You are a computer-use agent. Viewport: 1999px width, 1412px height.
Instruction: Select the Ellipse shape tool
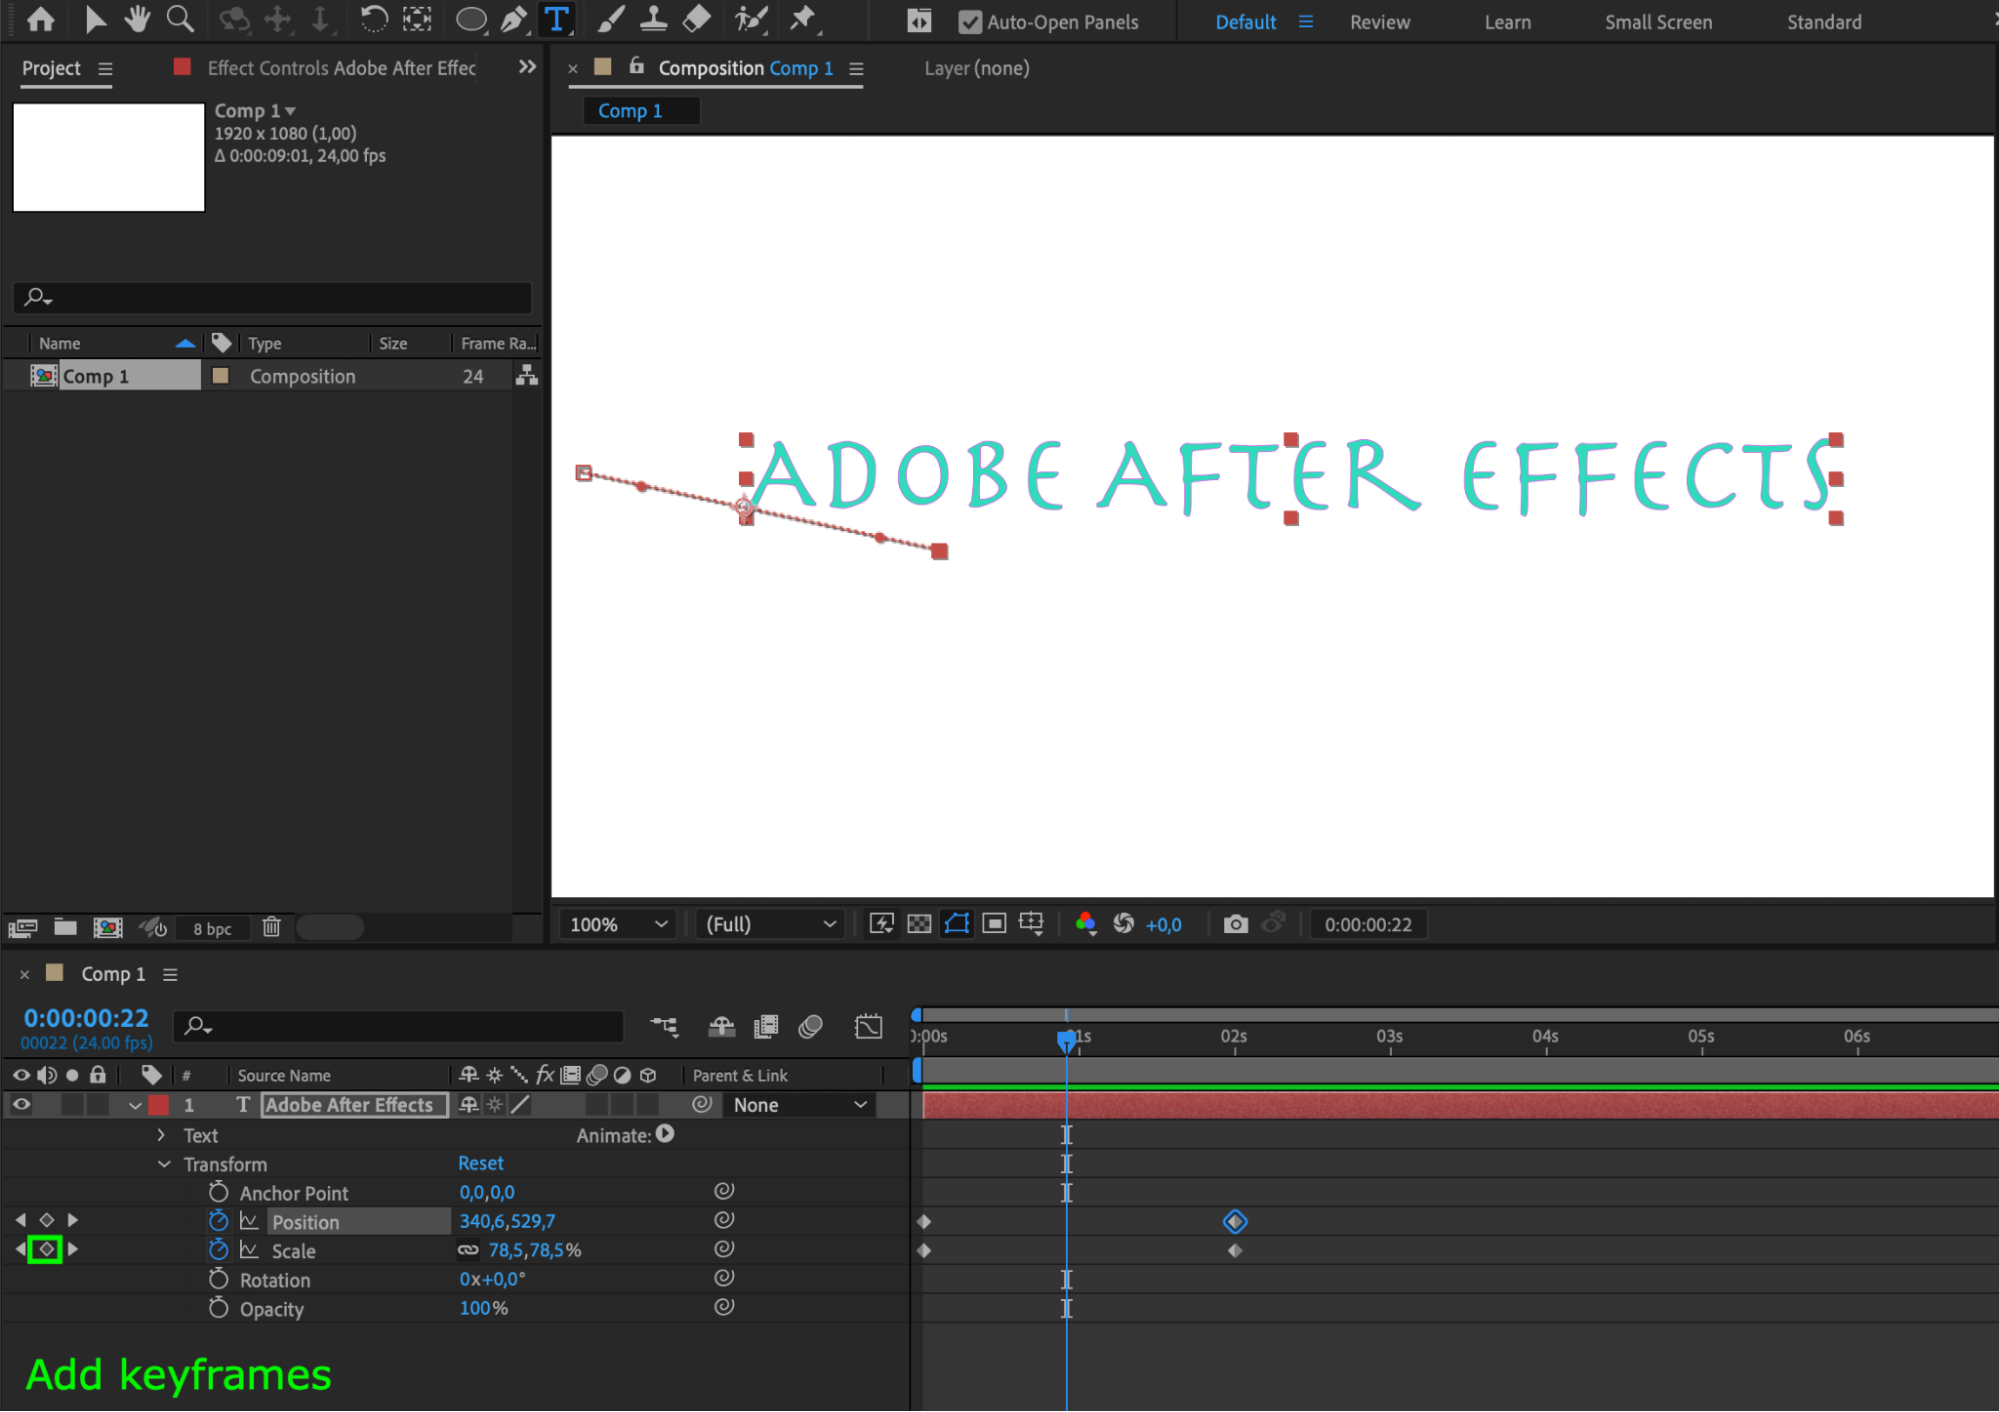[471, 19]
